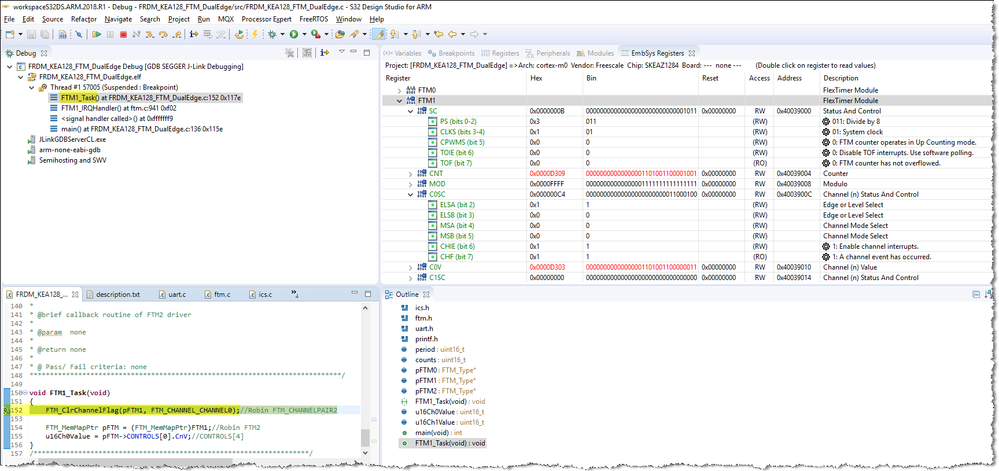Click the editor horizontal scrollbar
This screenshot has width=999, height=471.
(135, 460)
